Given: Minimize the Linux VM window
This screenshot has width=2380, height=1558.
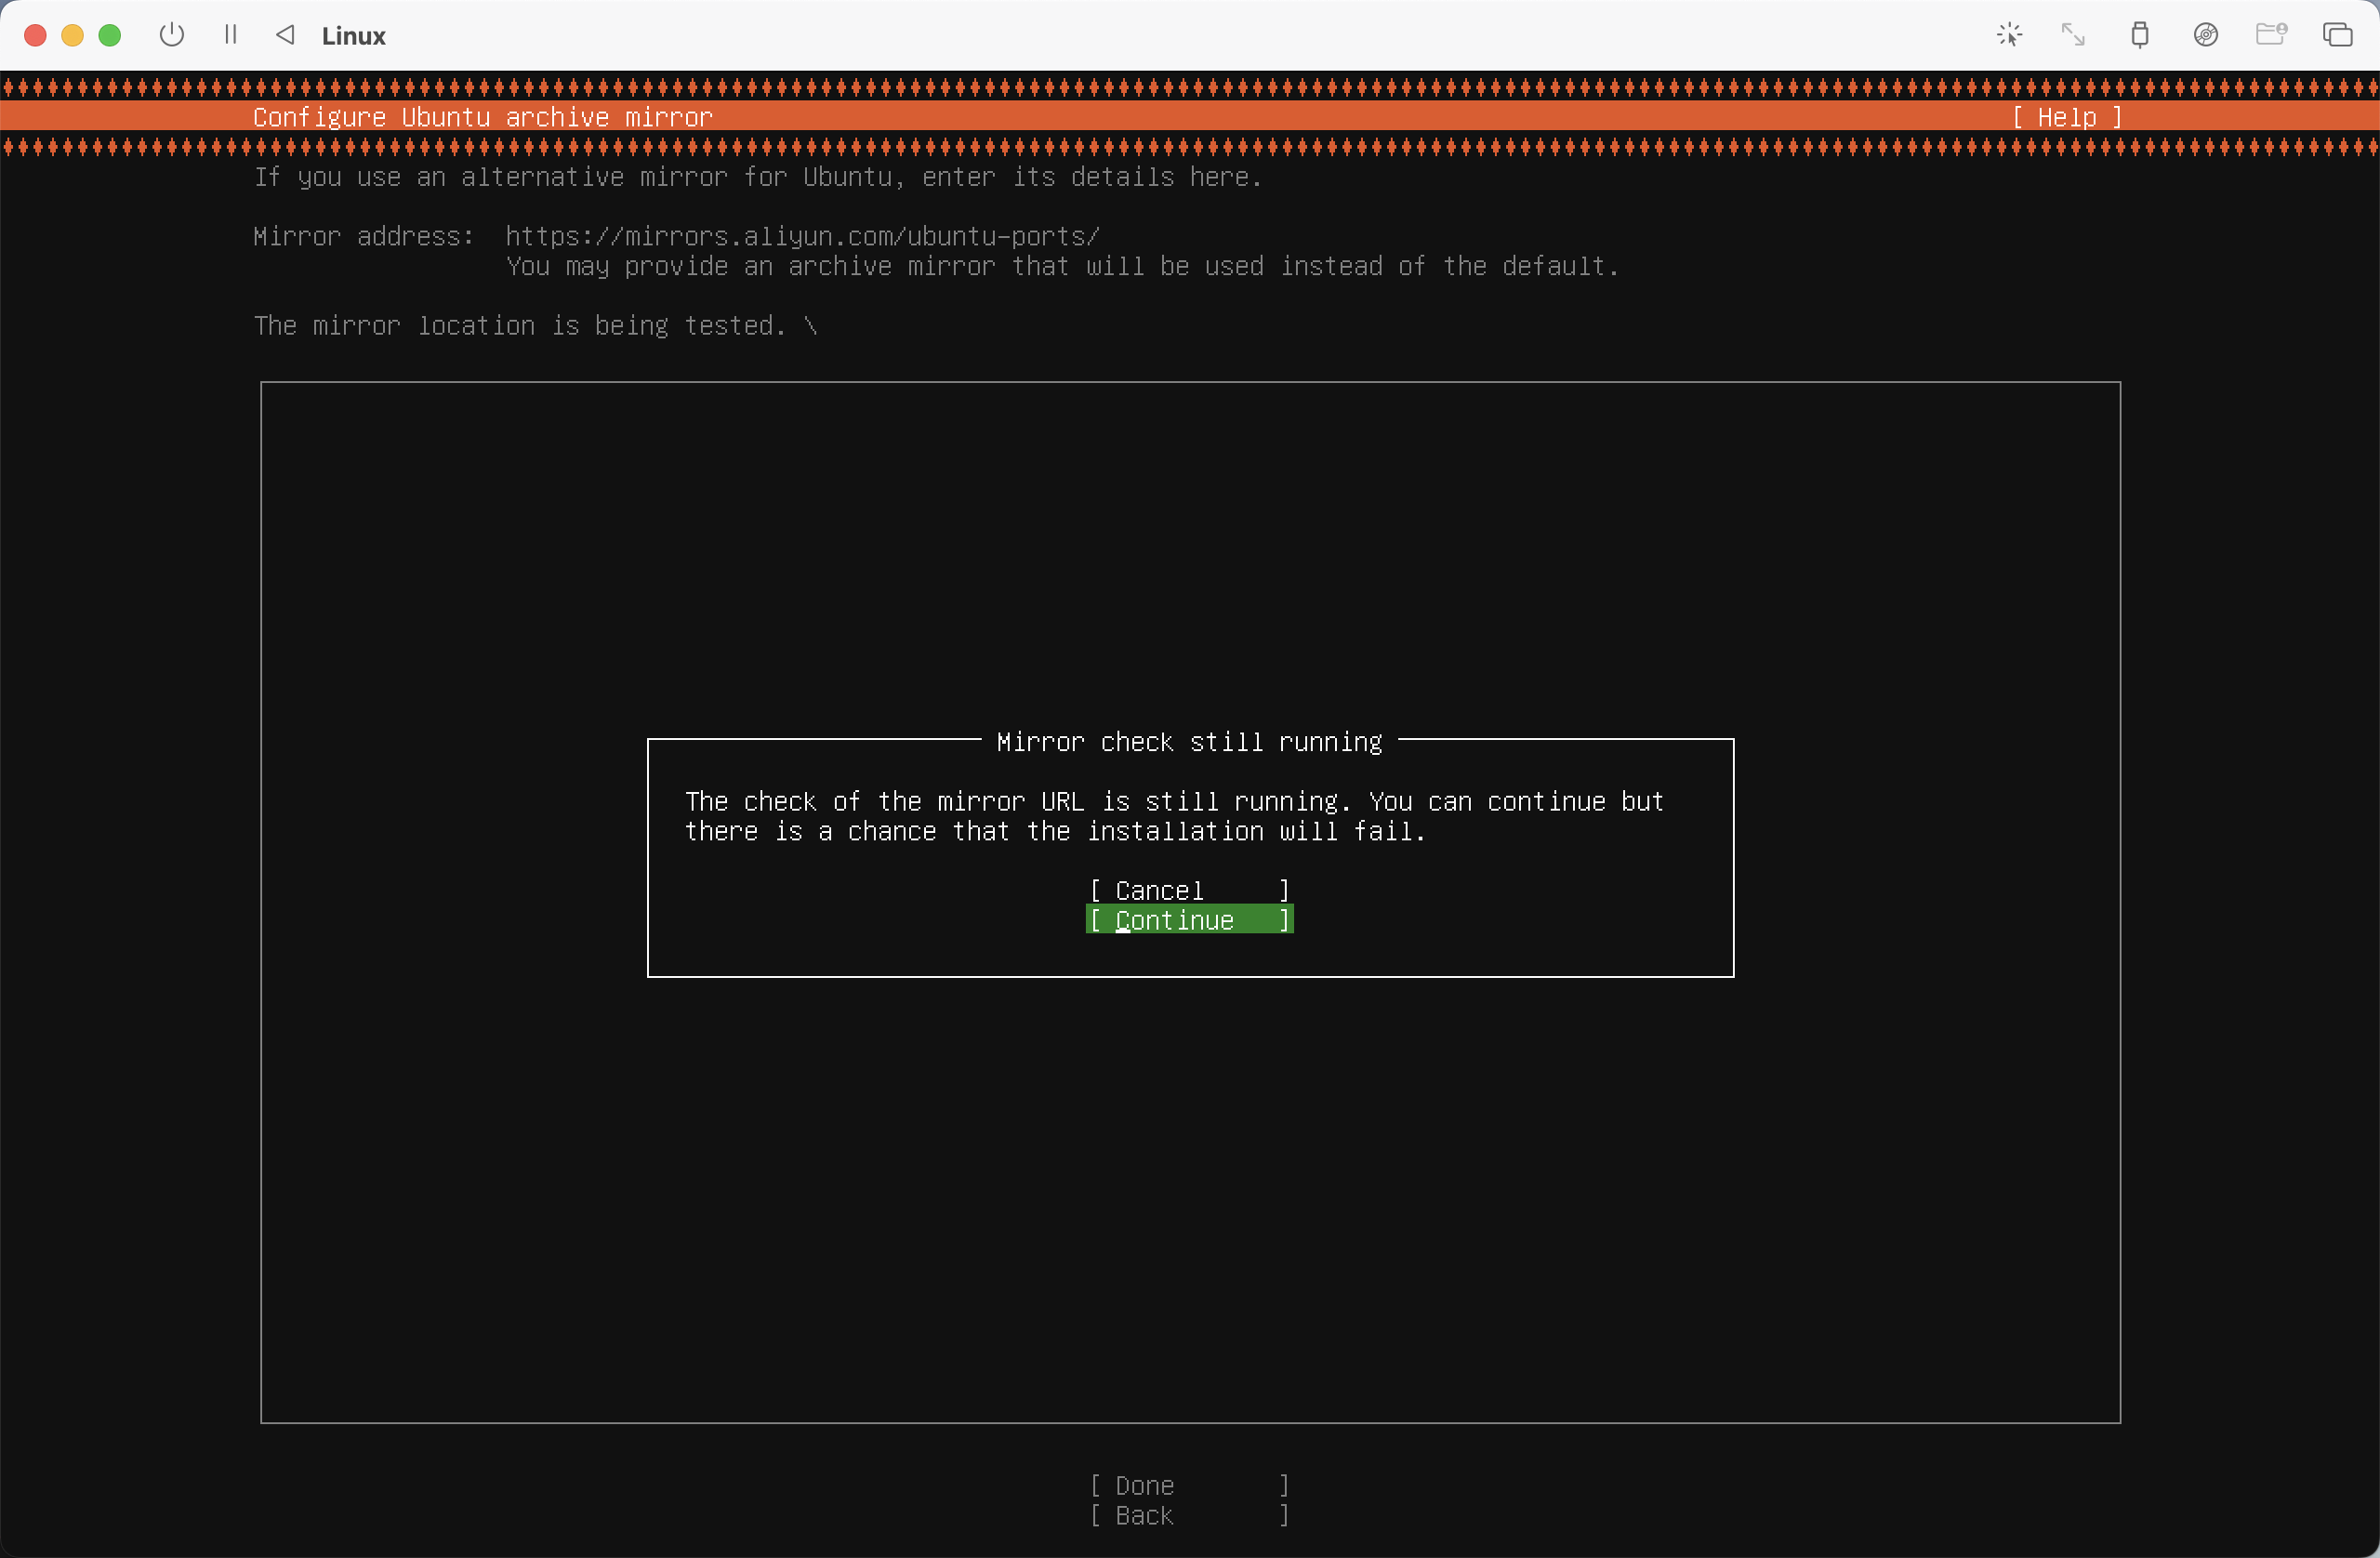Looking at the screenshot, I should pyautogui.click(x=72, y=35).
